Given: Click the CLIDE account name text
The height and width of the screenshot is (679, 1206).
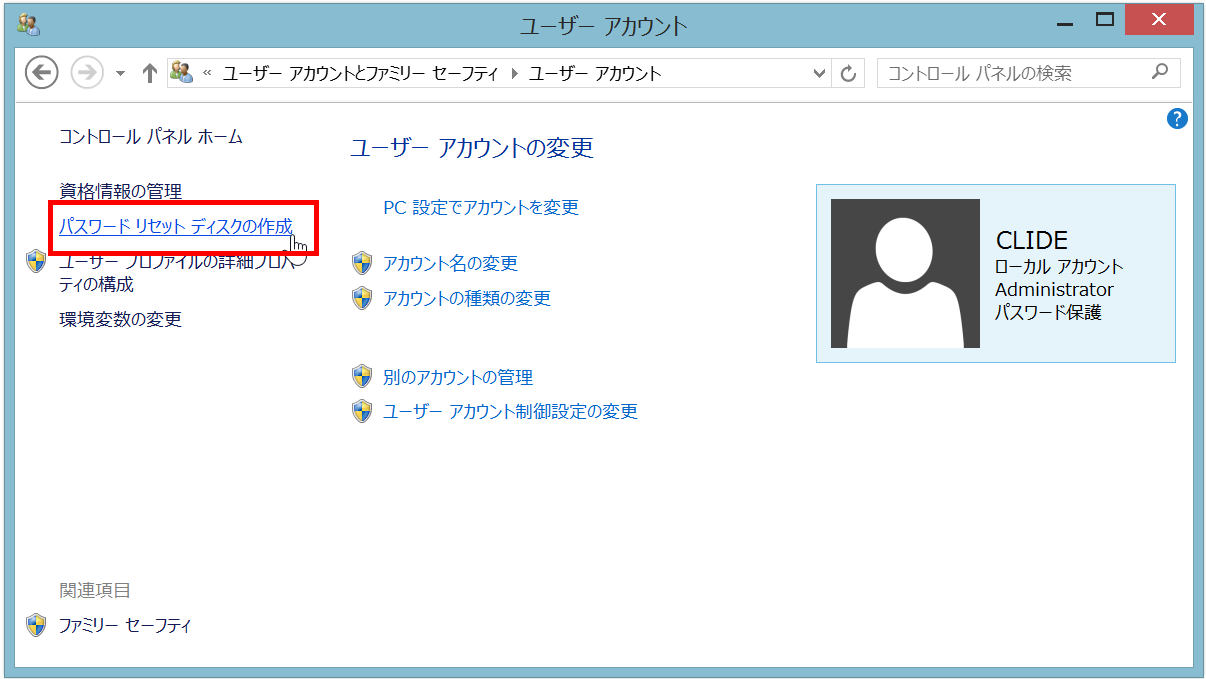Looking at the screenshot, I should pos(1032,240).
